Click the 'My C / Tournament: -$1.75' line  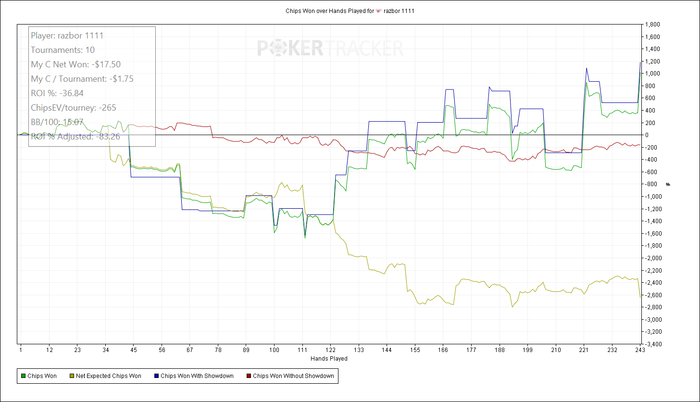point(82,79)
